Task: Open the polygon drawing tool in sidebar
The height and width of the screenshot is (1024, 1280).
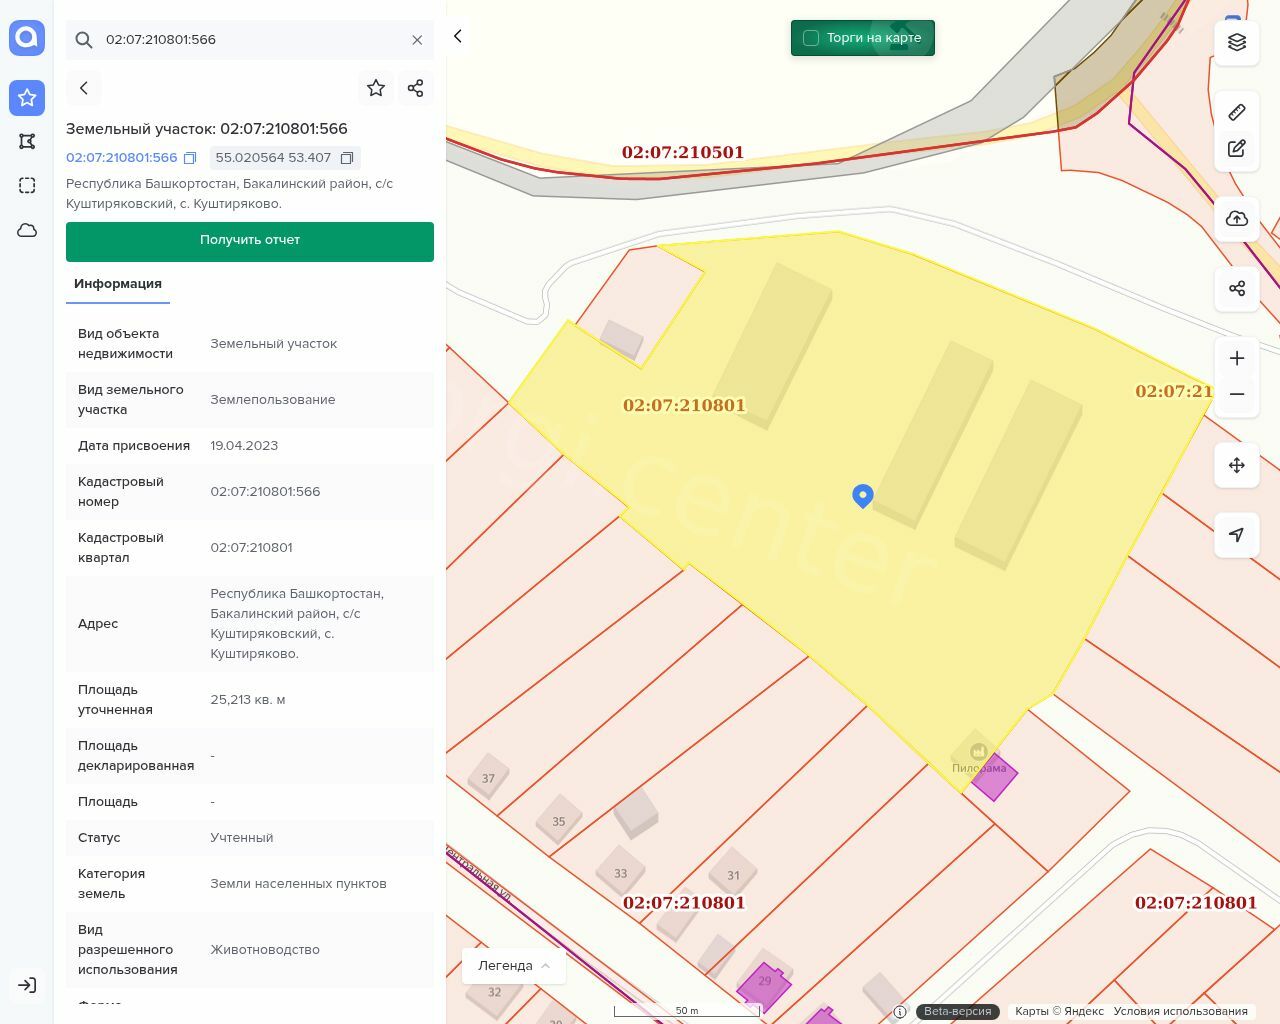Action: point(27,141)
